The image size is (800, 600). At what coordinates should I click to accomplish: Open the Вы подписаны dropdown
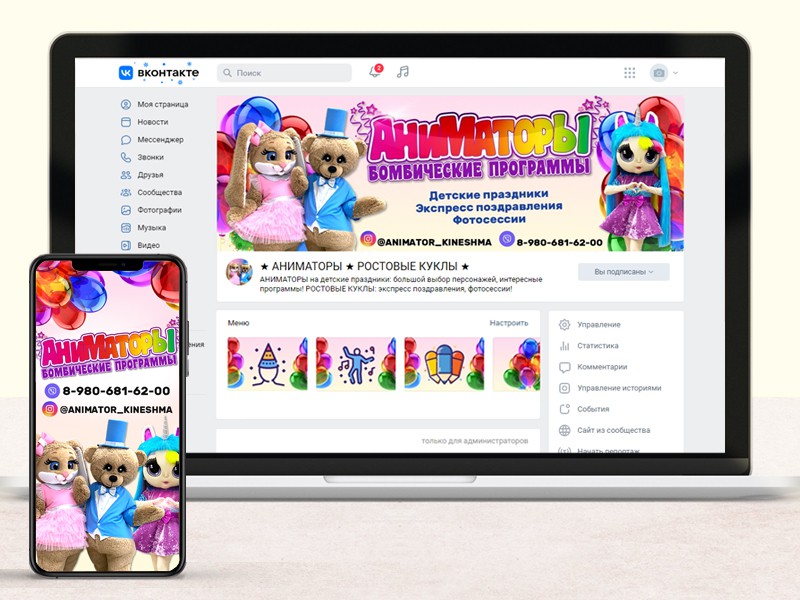click(623, 272)
